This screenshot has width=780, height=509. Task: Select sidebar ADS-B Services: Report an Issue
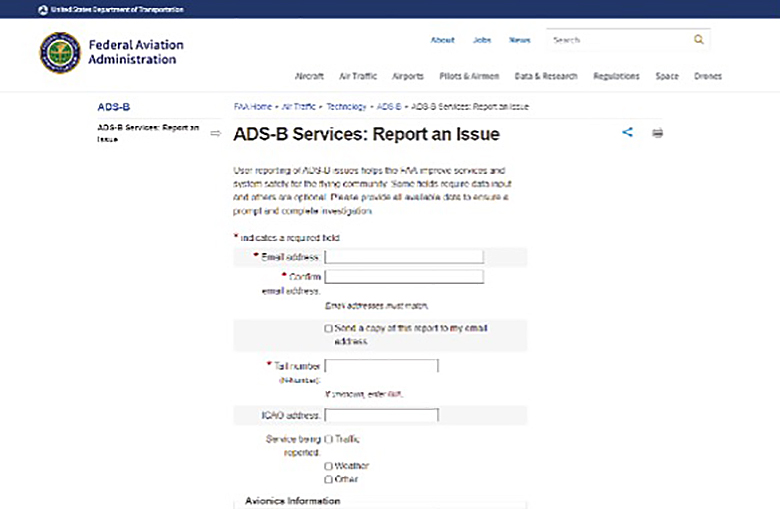point(148,133)
